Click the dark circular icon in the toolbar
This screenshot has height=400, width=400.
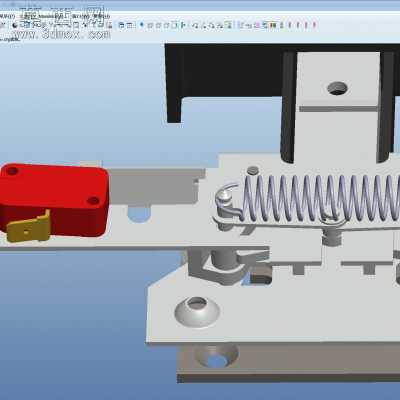pos(15,25)
